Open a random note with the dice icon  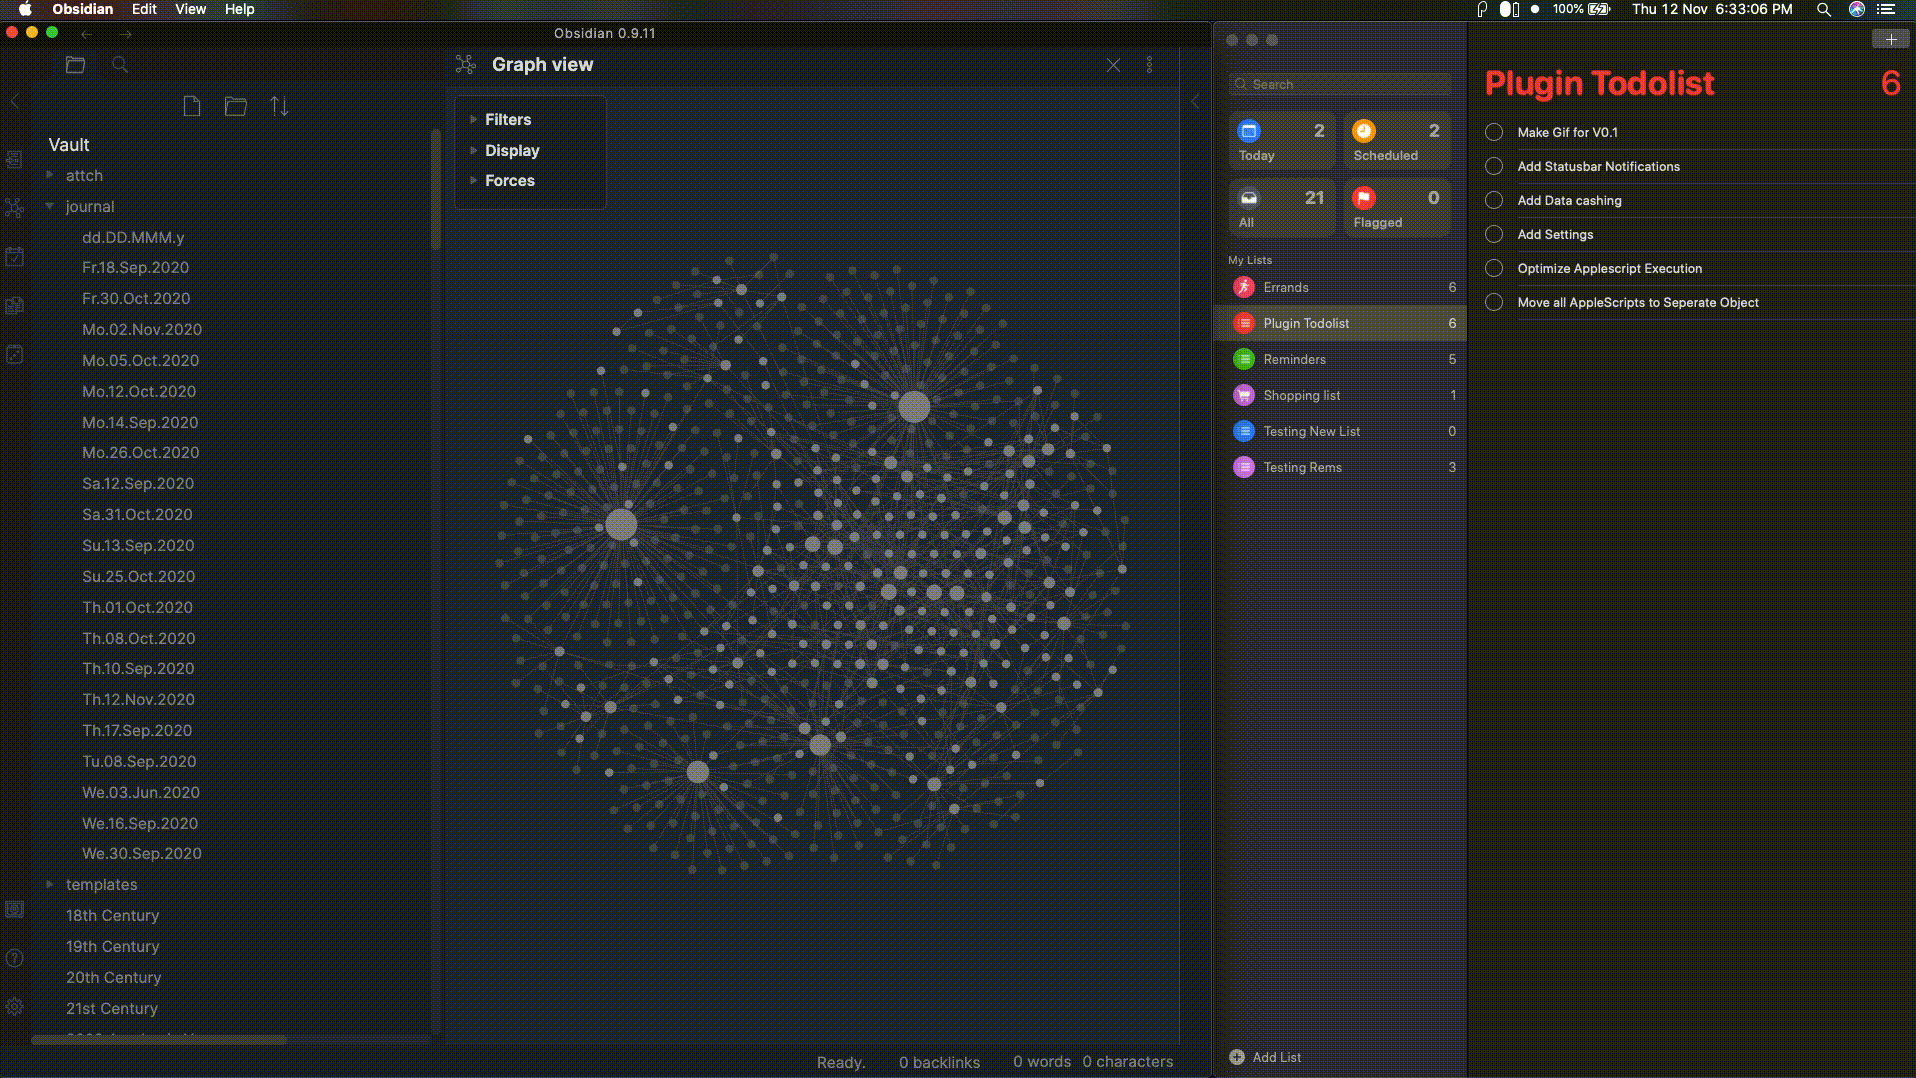pos(15,355)
